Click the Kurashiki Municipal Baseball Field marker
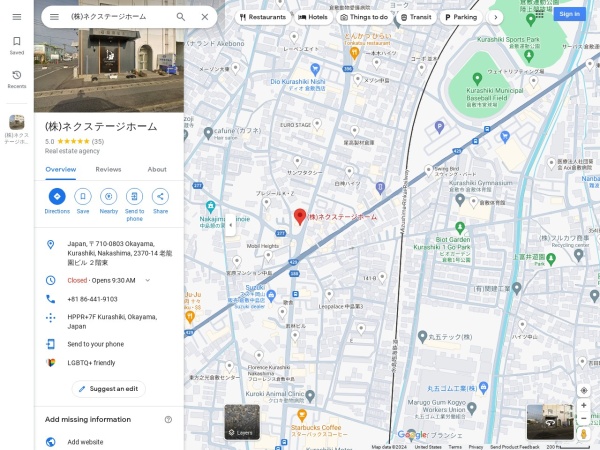This screenshot has width=600, height=450. coord(477,79)
